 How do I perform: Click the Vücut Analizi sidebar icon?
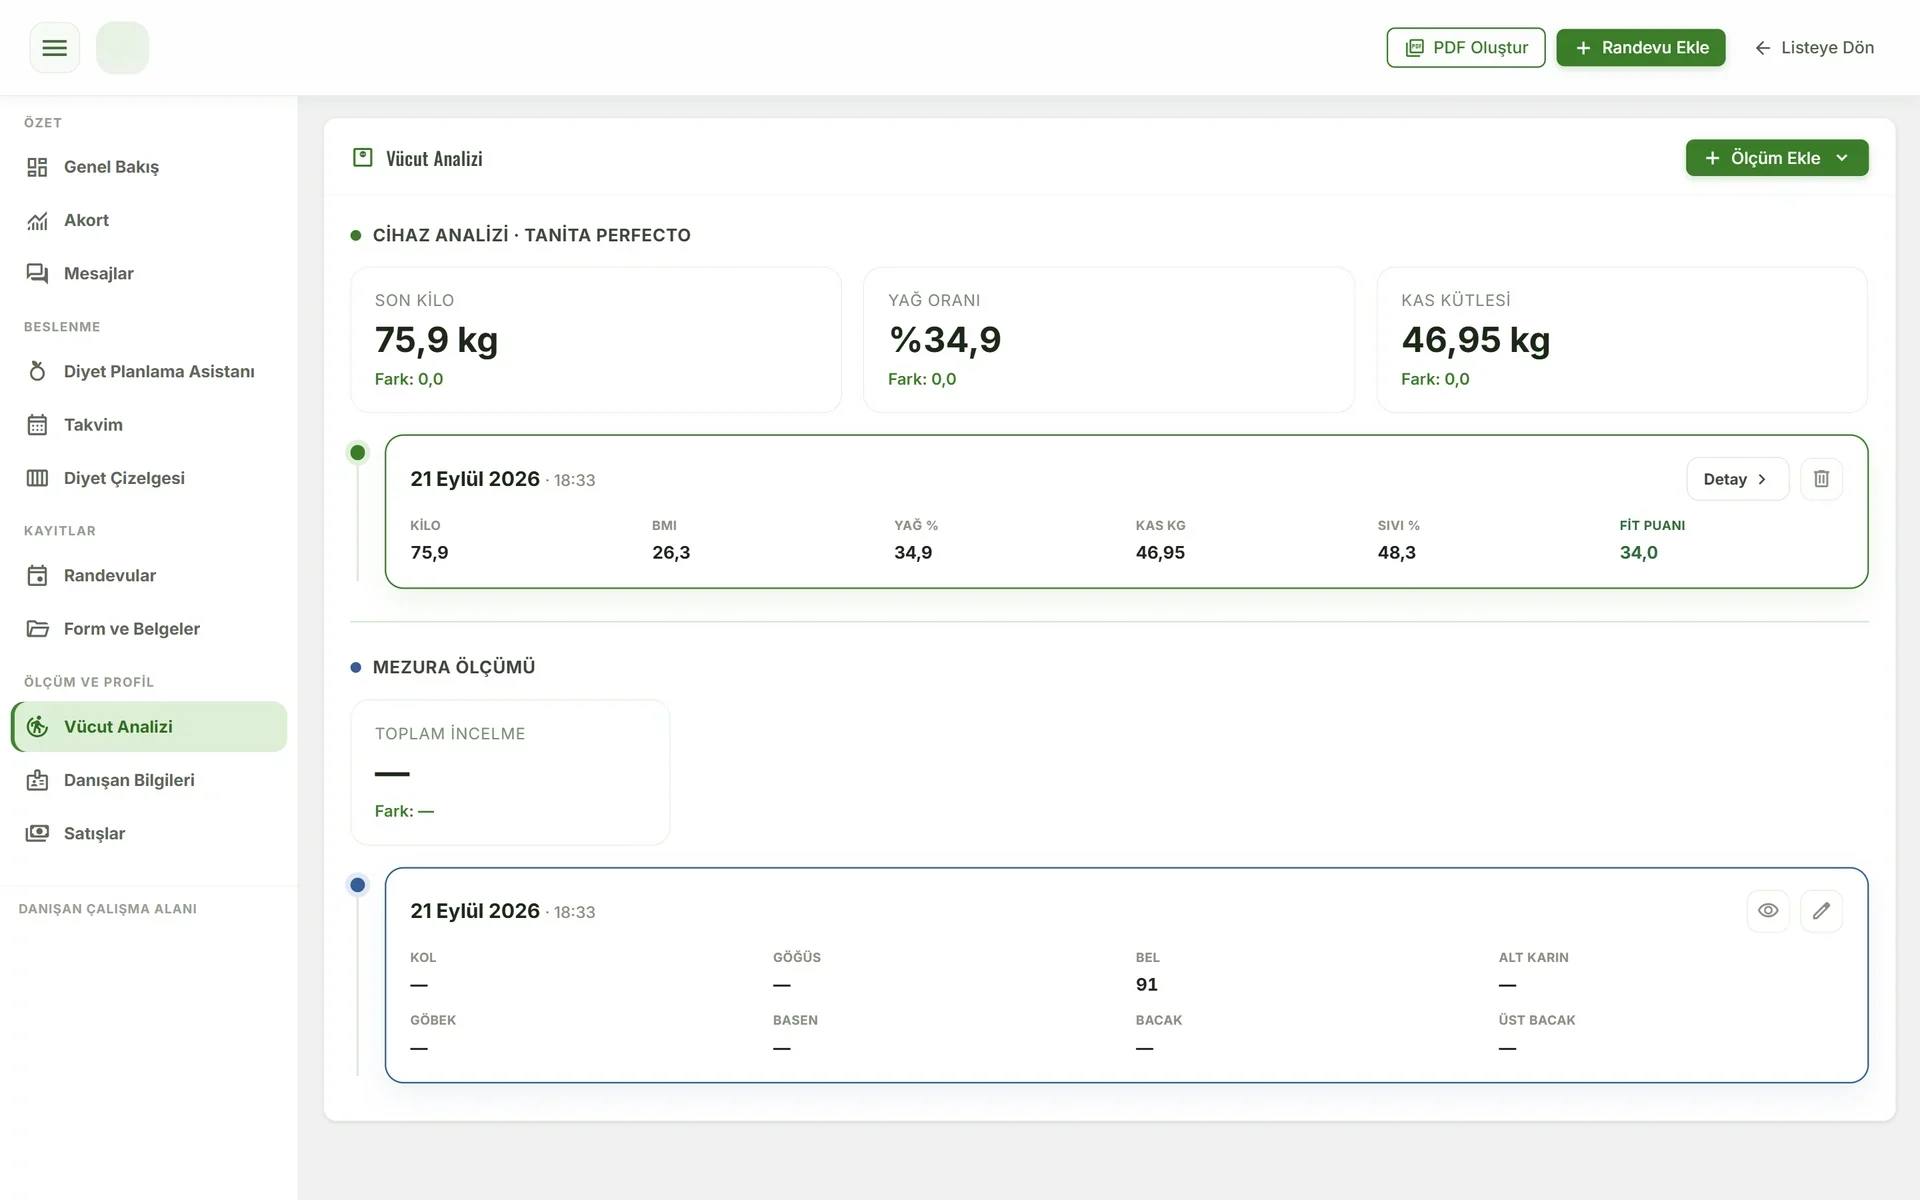pyautogui.click(x=37, y=727)
